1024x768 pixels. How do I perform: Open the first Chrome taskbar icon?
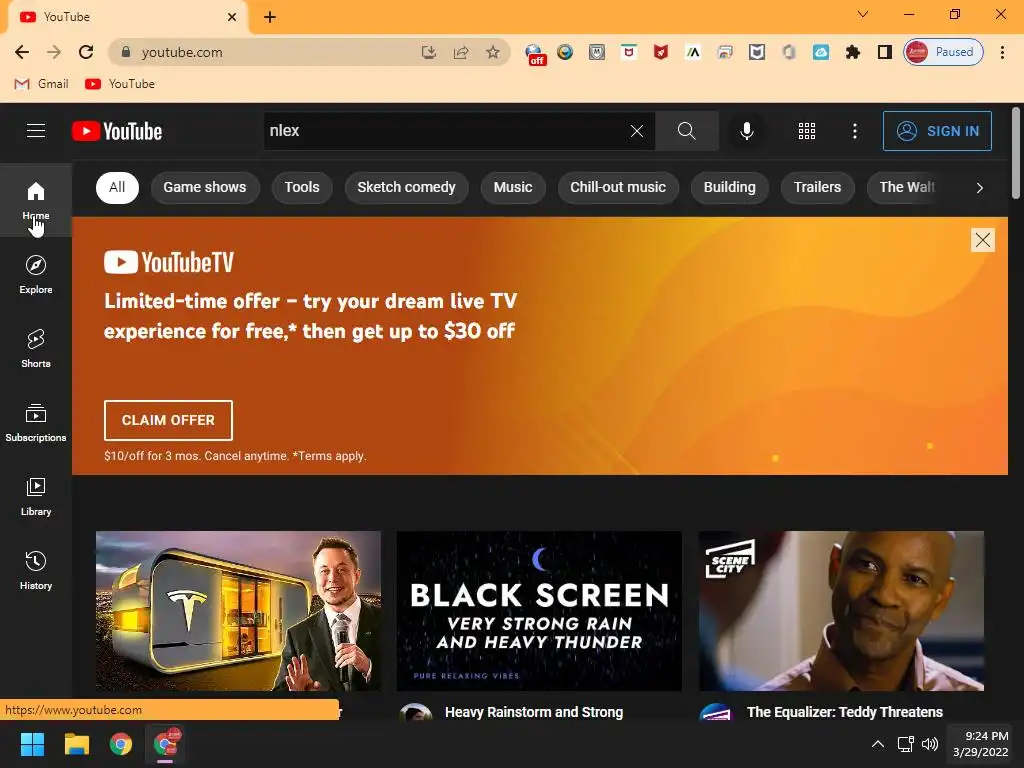tap(121, 744)
